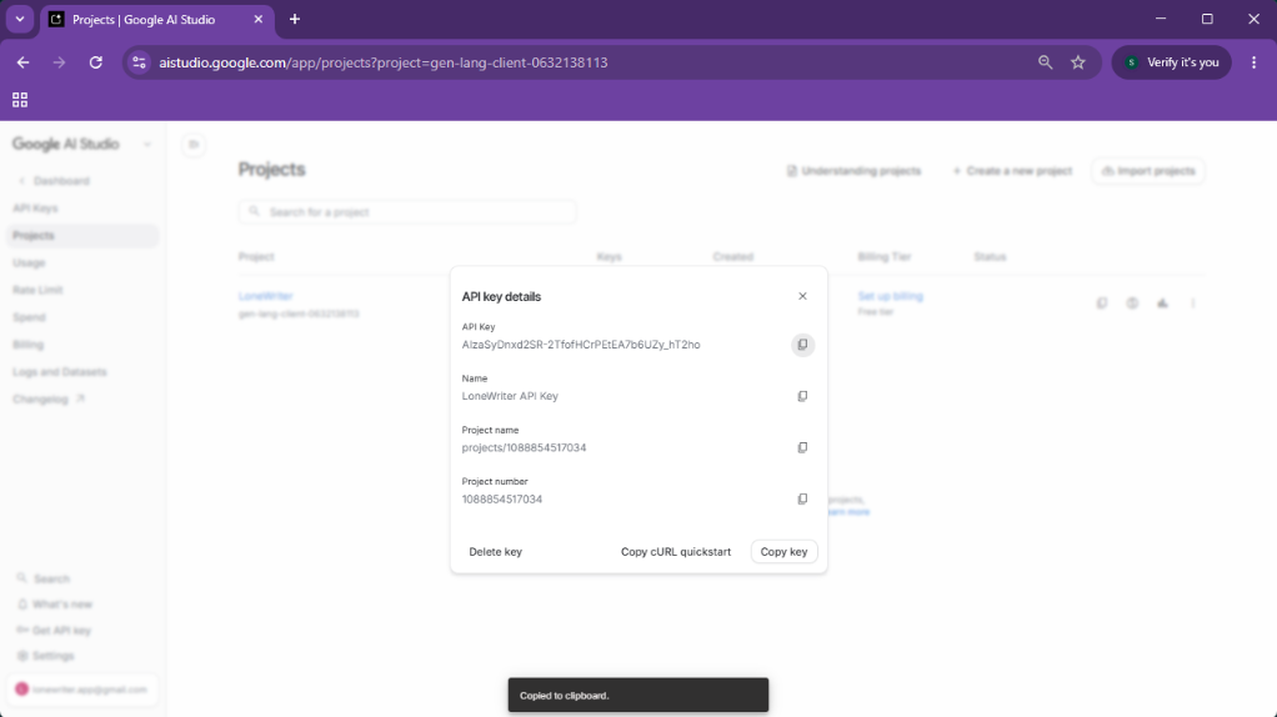The width and height of the screenshot is (1277, 717).
Task: Click the copy icon in LoneWriter project row
Action: click(x=1102, y=303)
